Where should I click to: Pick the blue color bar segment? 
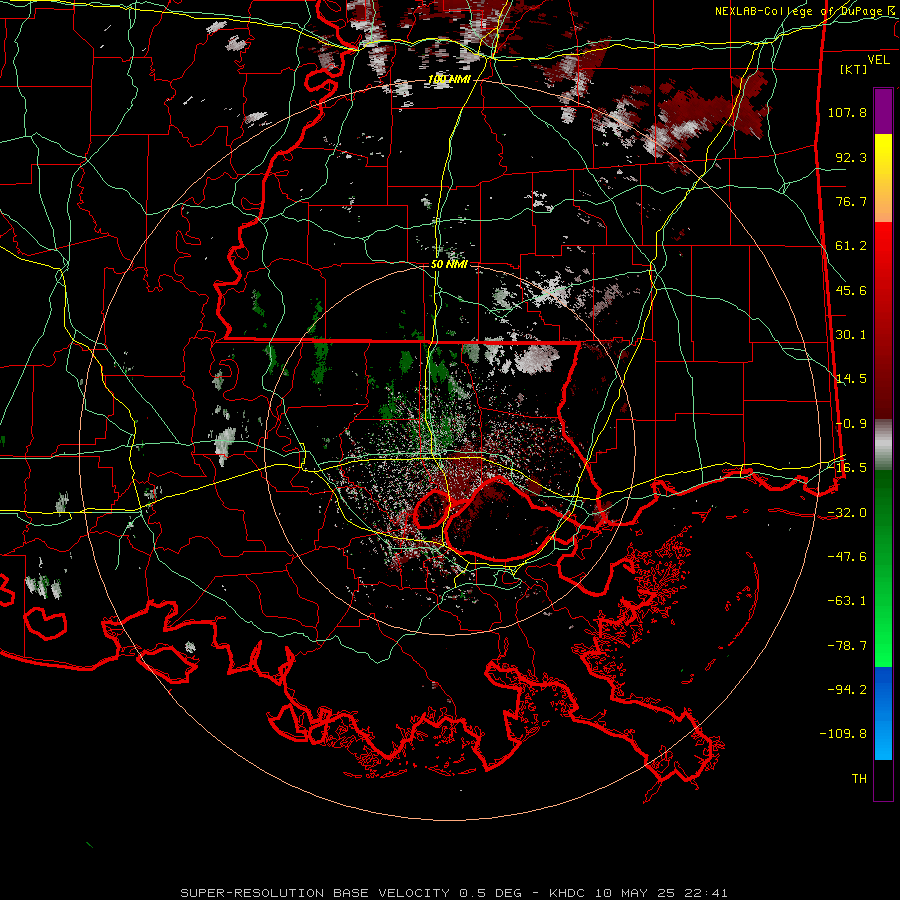[x=883, y=713]
